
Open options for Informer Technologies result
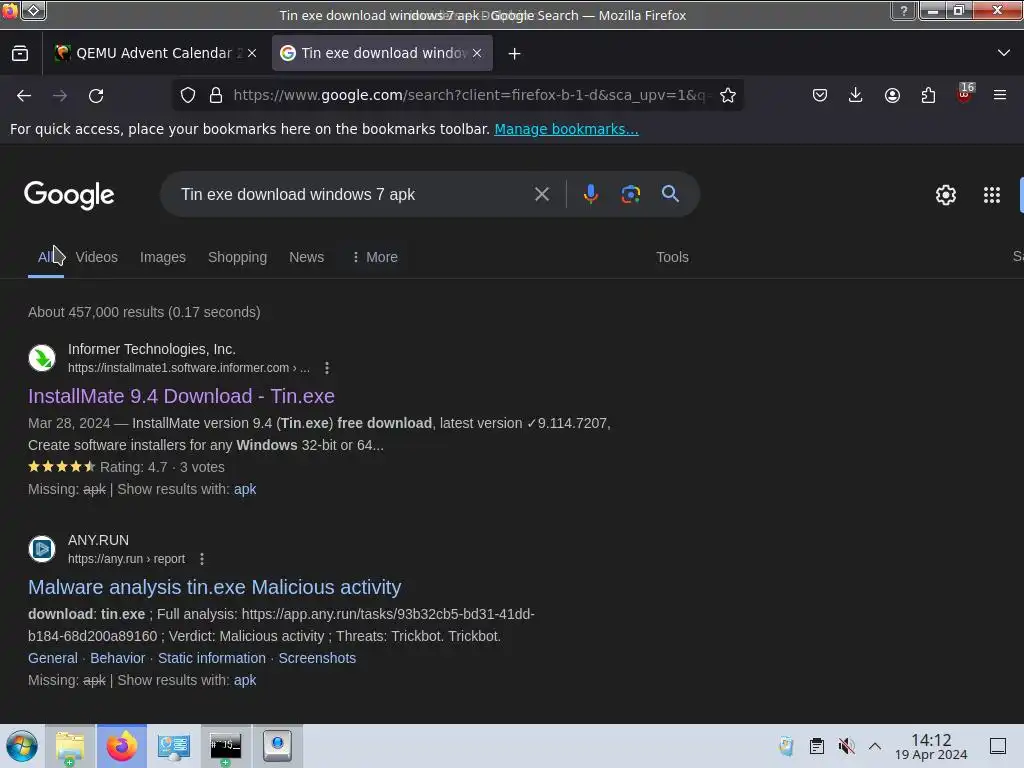point(327,368)
